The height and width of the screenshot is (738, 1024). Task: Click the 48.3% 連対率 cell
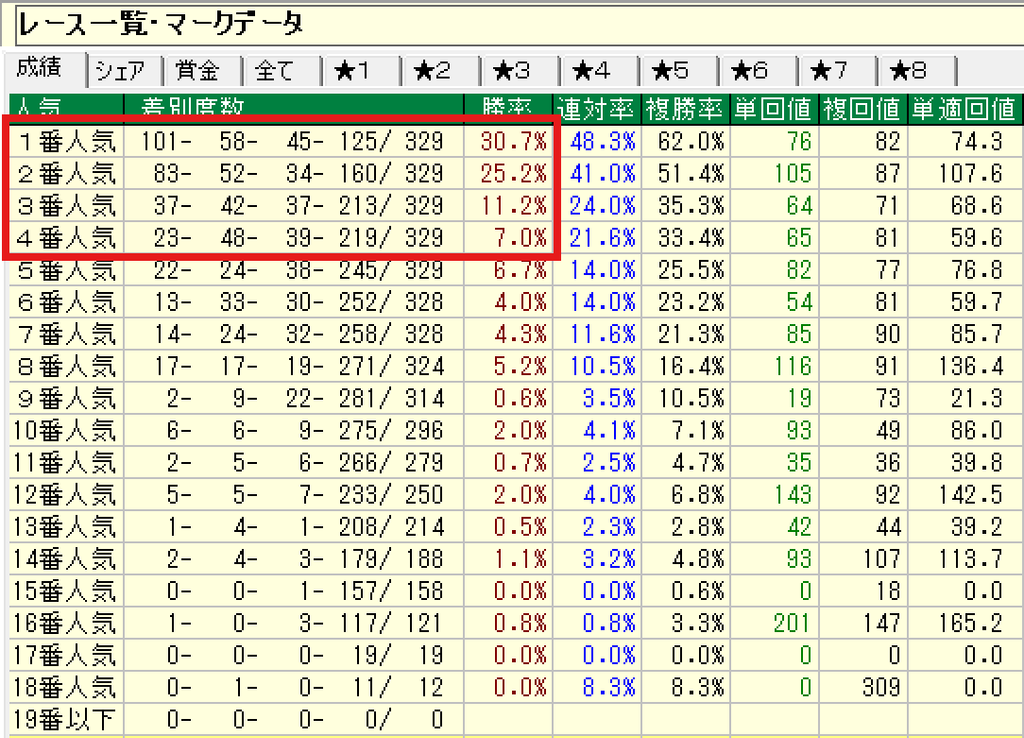[x=596, y=141]
